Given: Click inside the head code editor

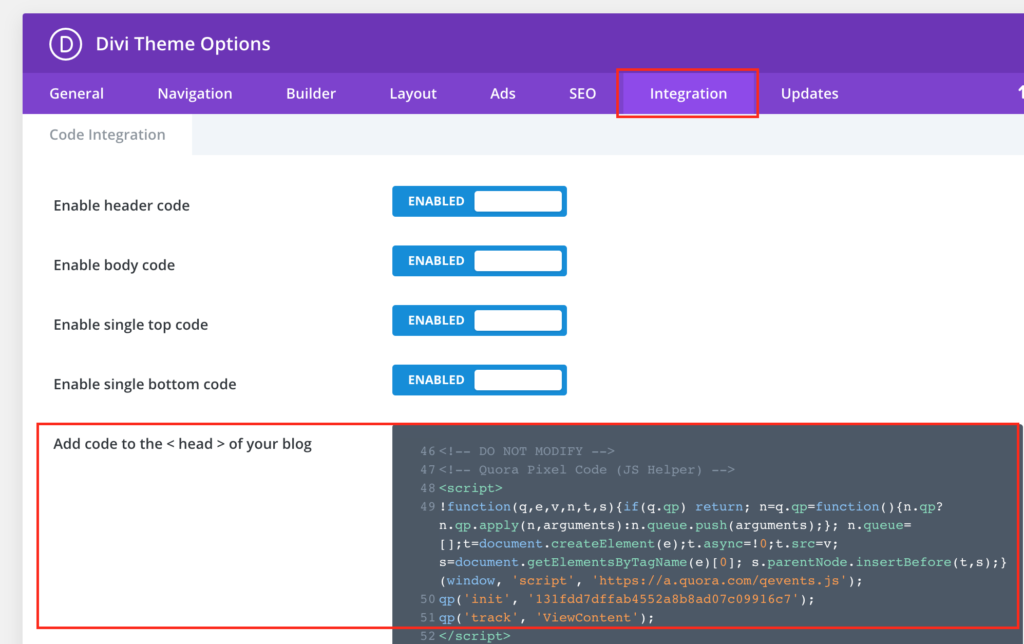Looking at the screenshot, I should point(708,535).
